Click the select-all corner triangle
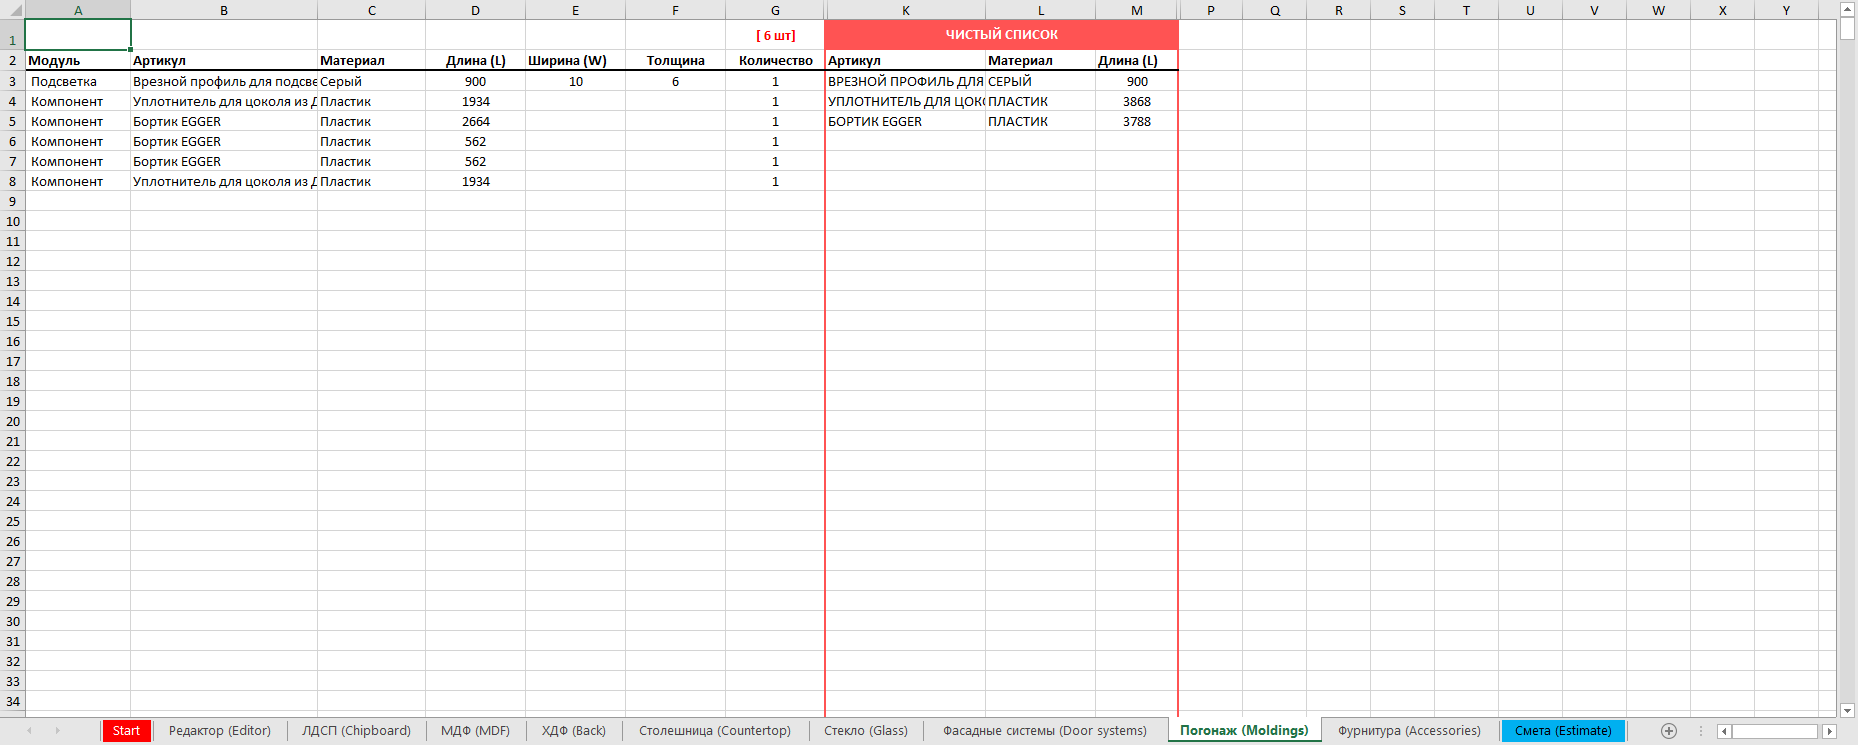The width and height of the screenshot is (1858, 745). click(12, 10)
